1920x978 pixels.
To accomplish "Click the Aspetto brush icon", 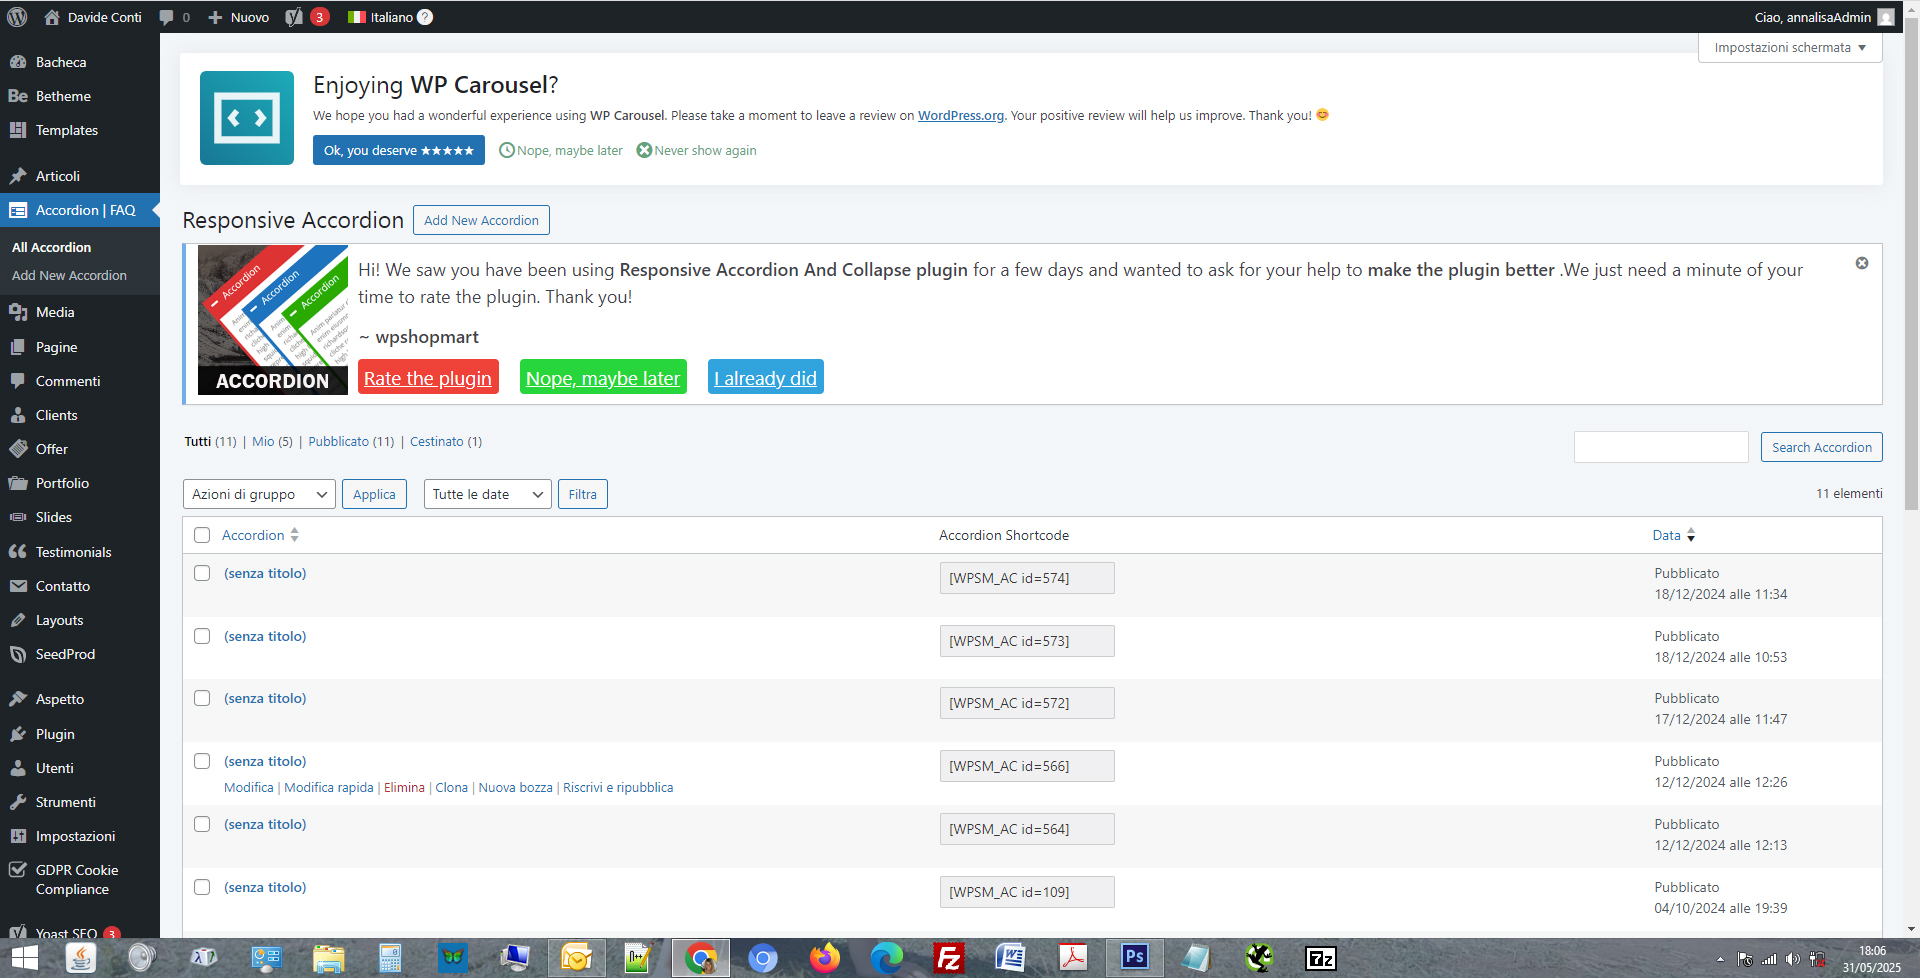I will point(18,699).
